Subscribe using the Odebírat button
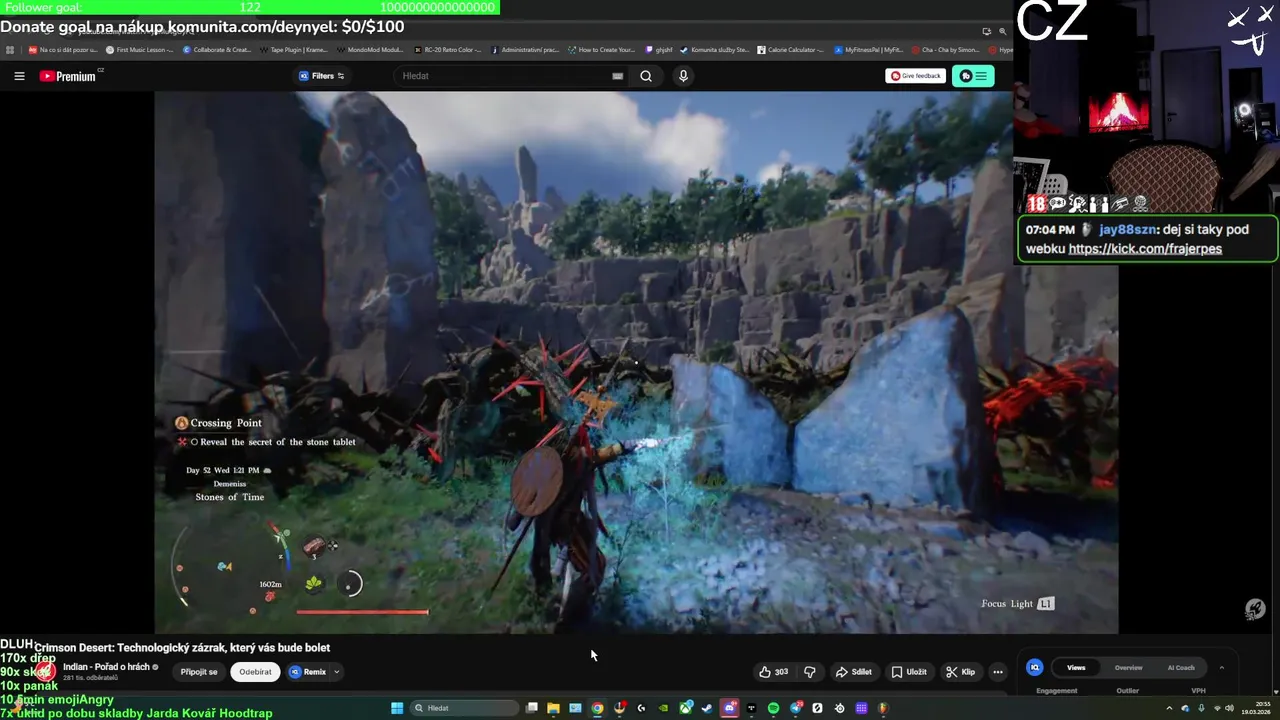 pyautogui.click(x=255, y=672)
